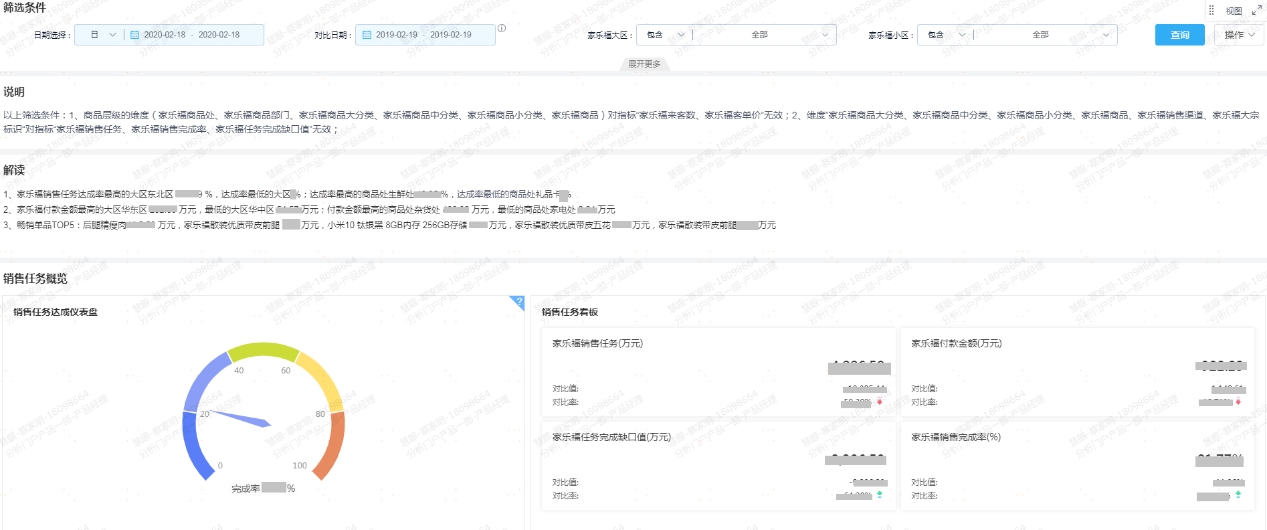Image resolution: width=1267 pixels, height=530 pixels.
Task: Click the drag-handle grid icon beside 视图
Action: tap(1211, 10)
